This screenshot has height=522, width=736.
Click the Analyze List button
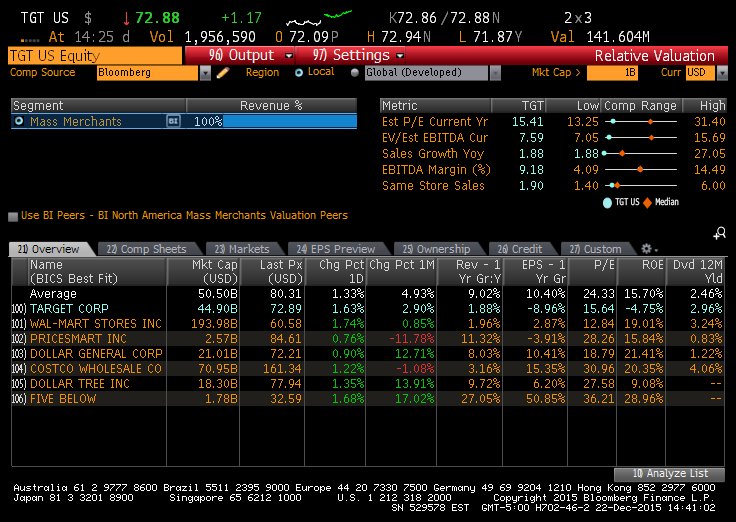(669, 474)
